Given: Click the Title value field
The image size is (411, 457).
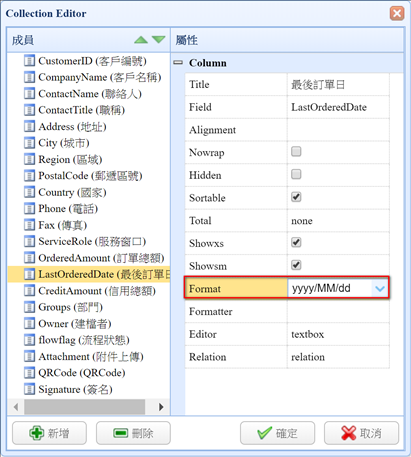Looking at the screenshot, I should pyautogui.click(x=338, y=84).
